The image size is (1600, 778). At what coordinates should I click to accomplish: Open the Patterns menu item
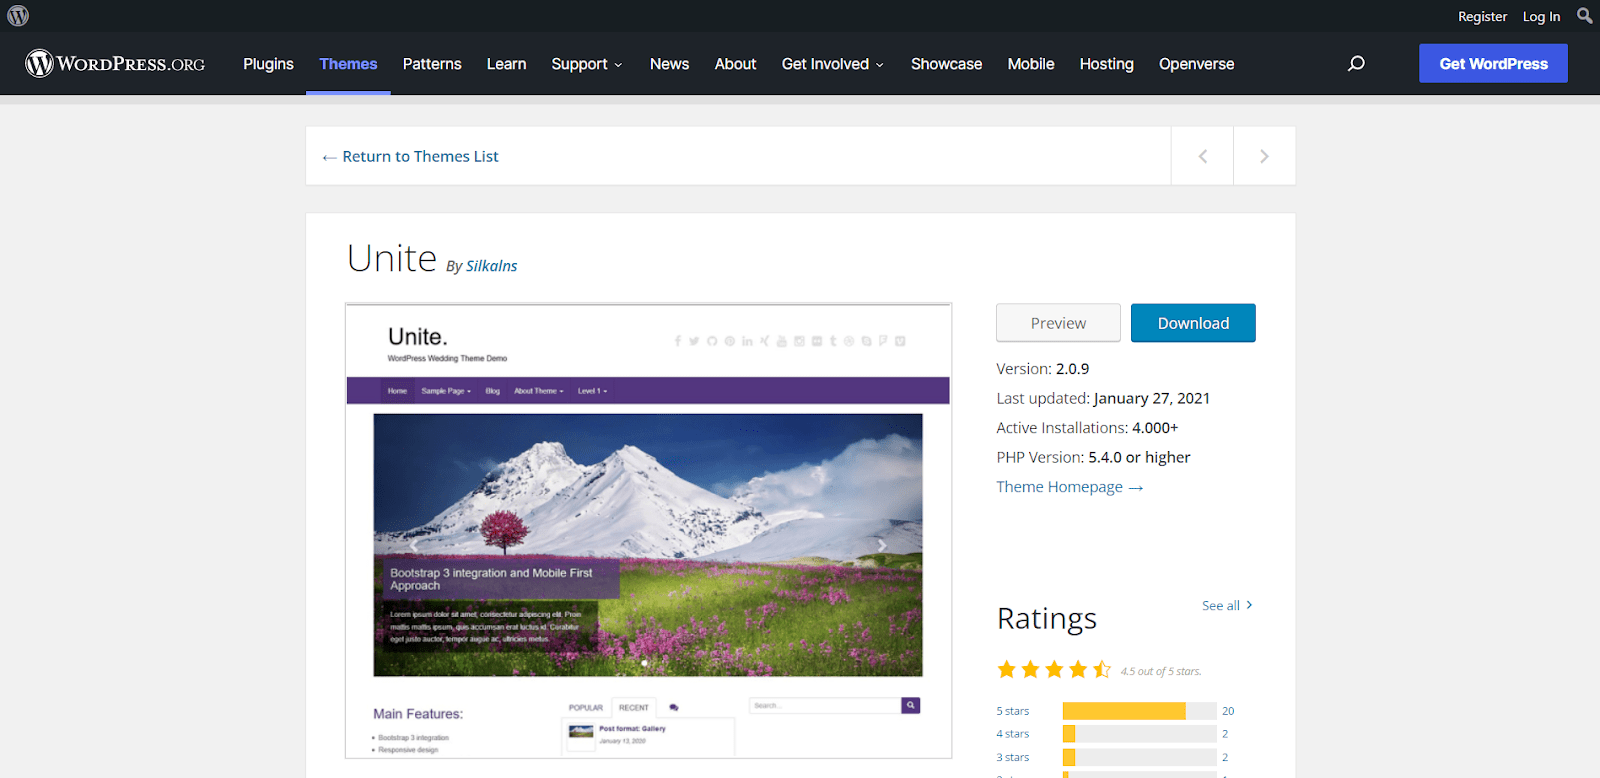pos(432,63)
